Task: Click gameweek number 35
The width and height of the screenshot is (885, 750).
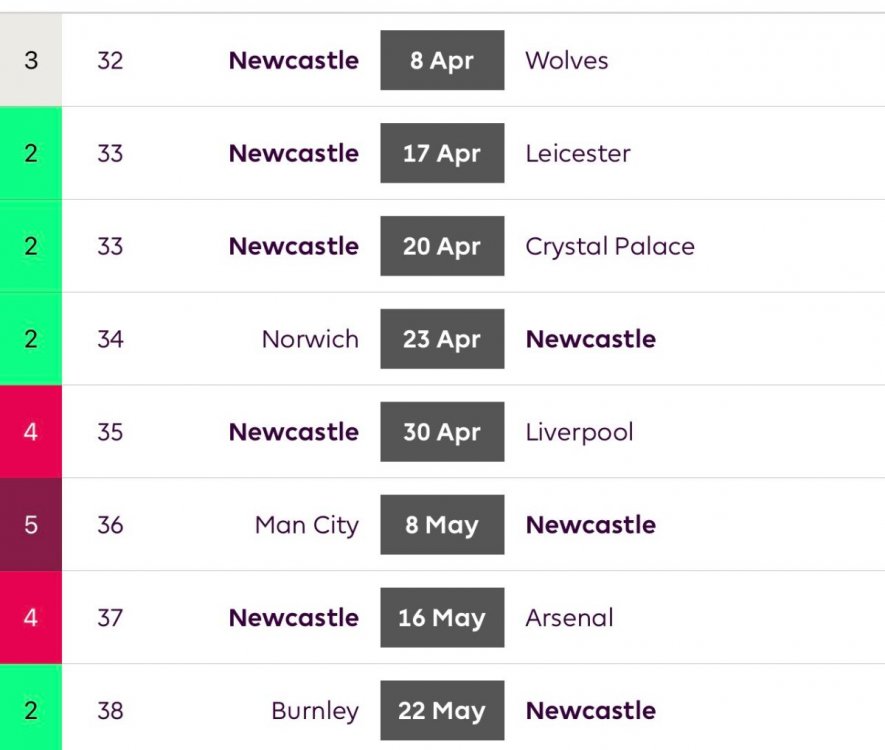Action: 110,432
